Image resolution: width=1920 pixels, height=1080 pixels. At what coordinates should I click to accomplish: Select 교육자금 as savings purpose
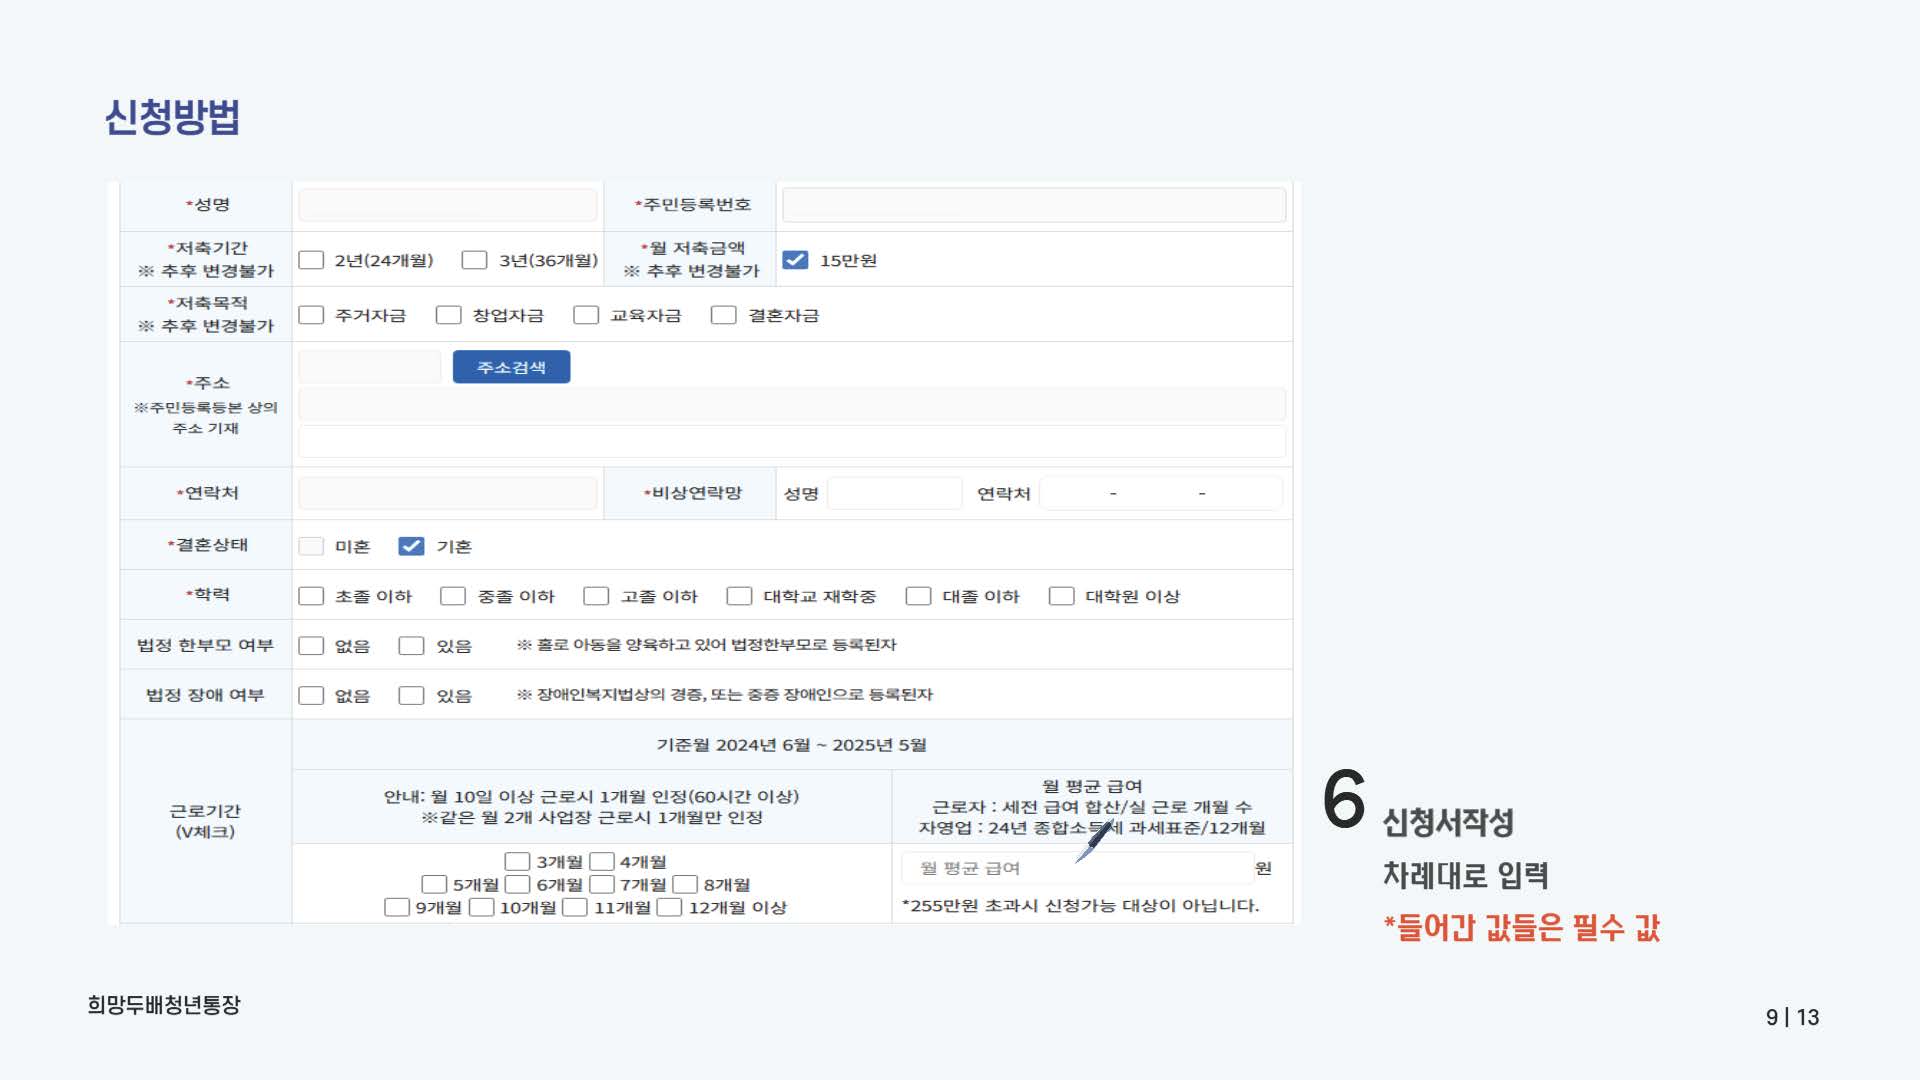coord(587,314)
